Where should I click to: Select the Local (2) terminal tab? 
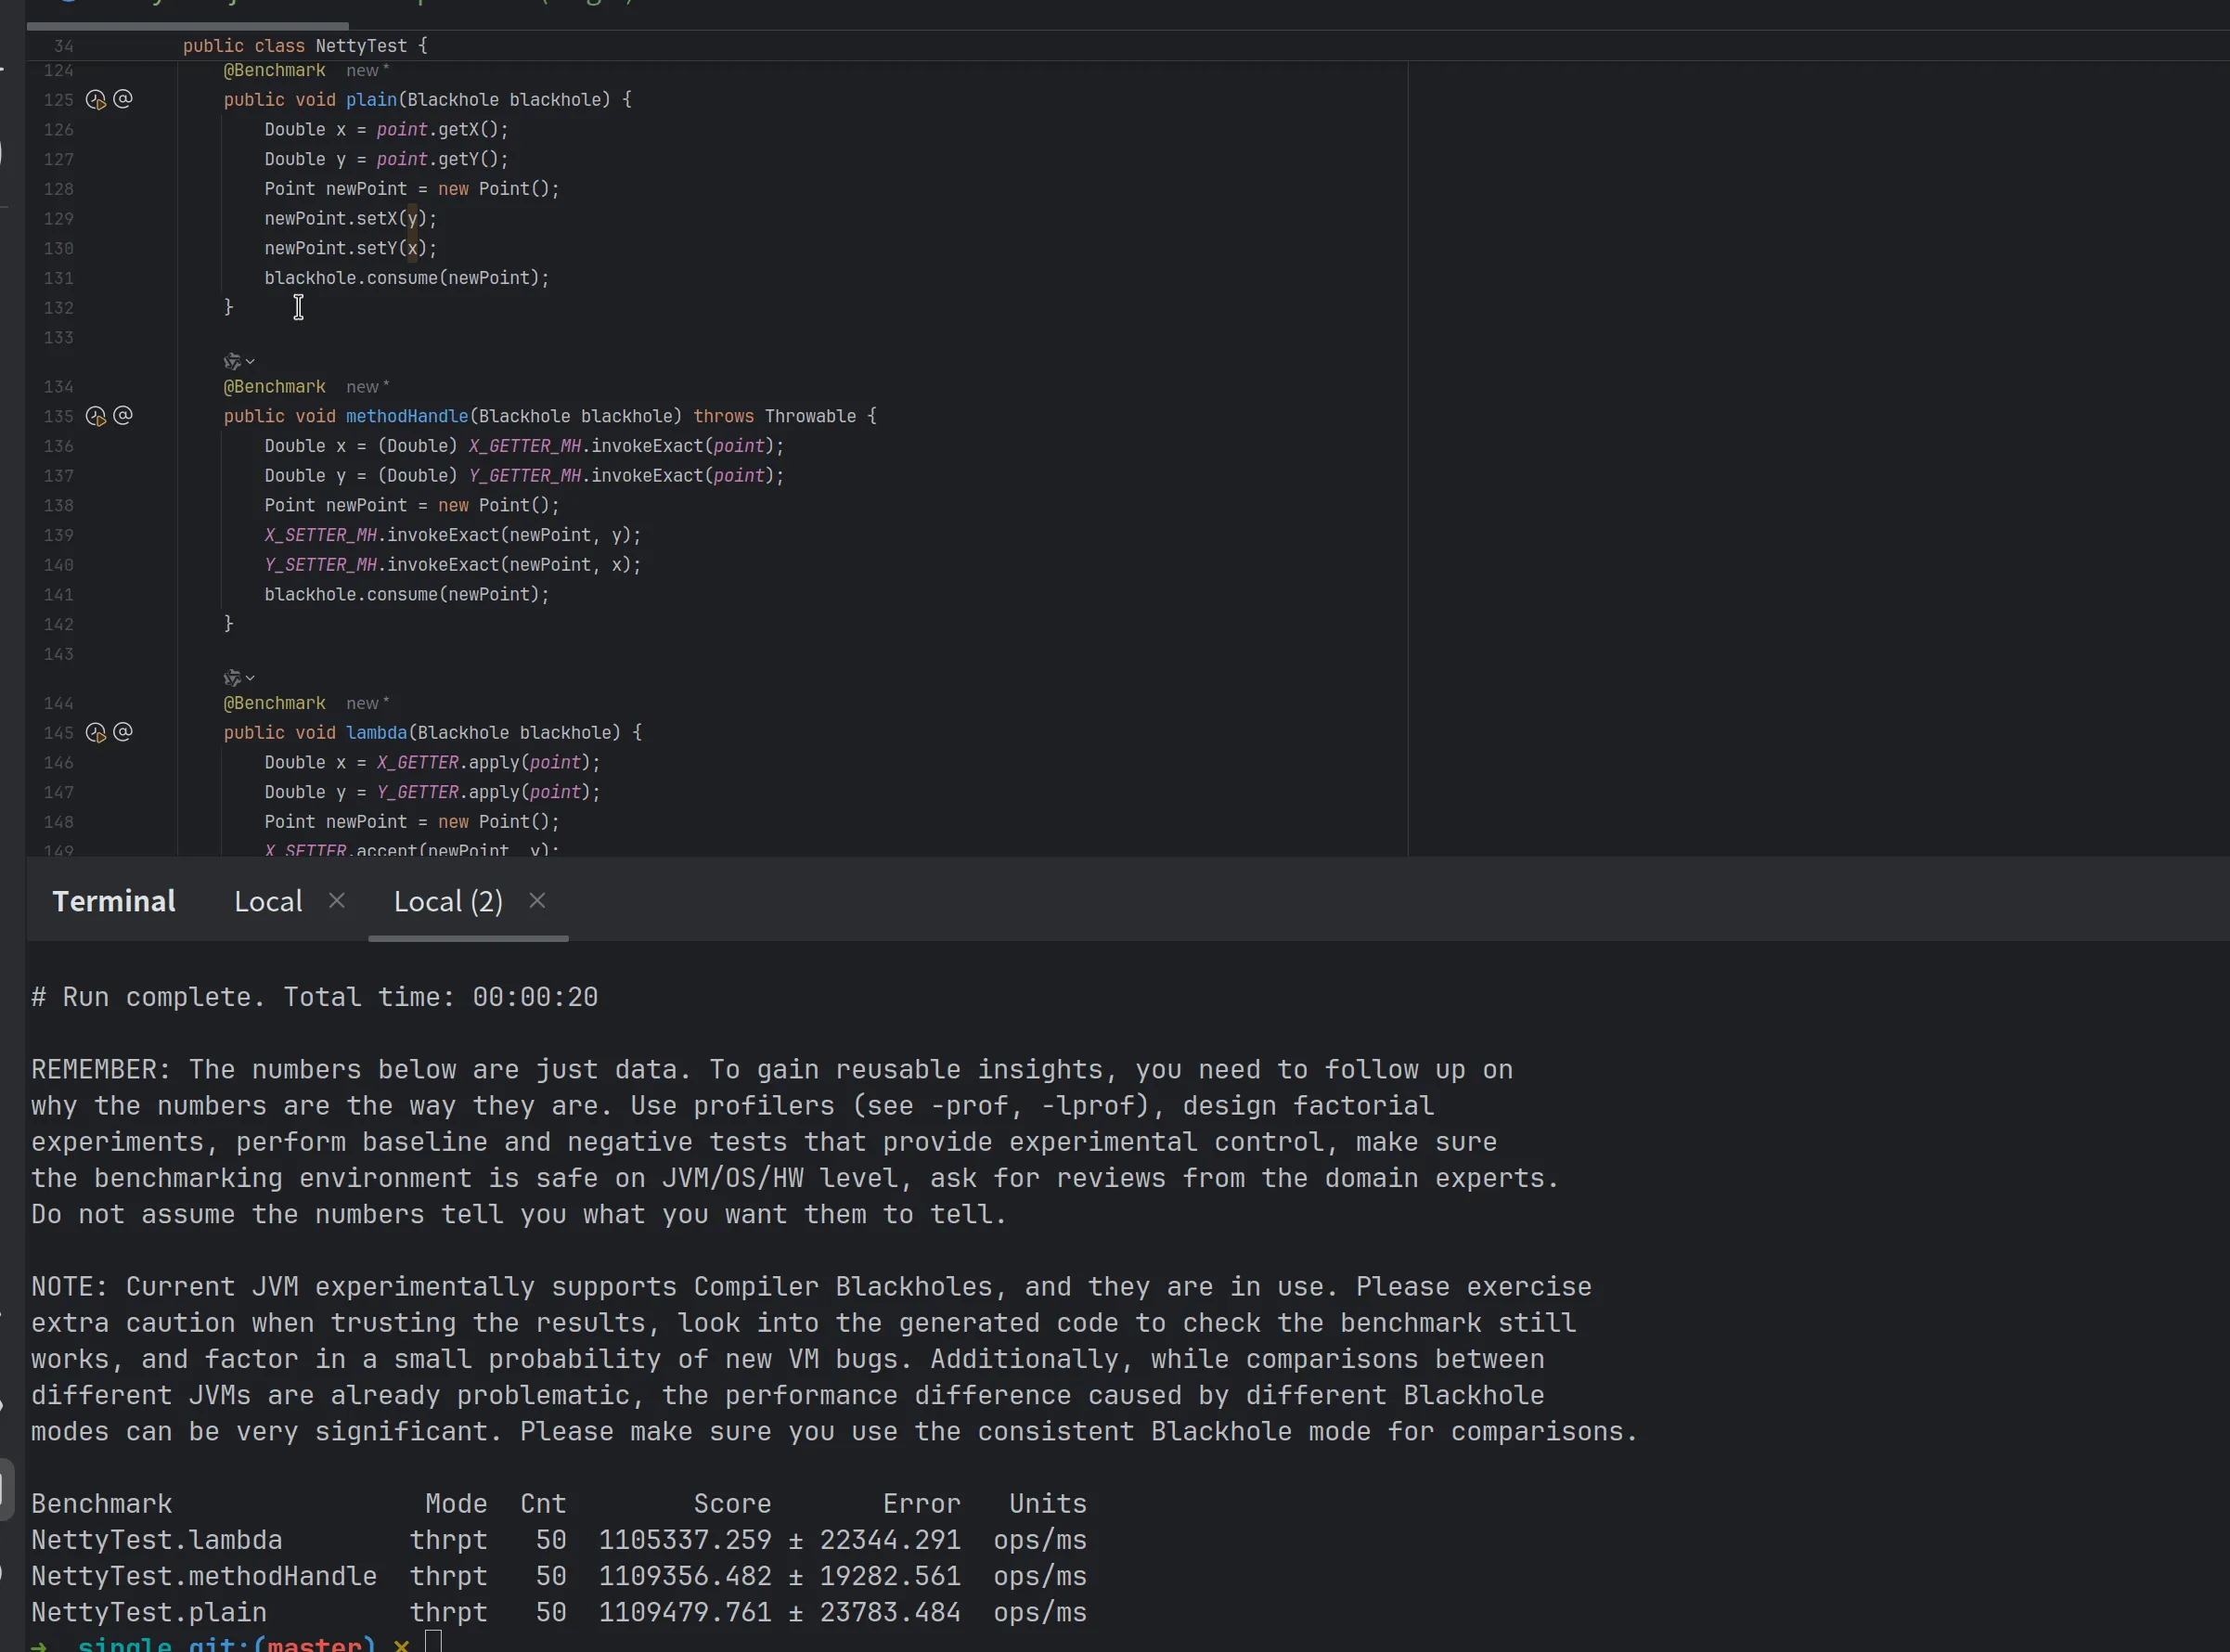pyautogui.click(x=448, y=902)
